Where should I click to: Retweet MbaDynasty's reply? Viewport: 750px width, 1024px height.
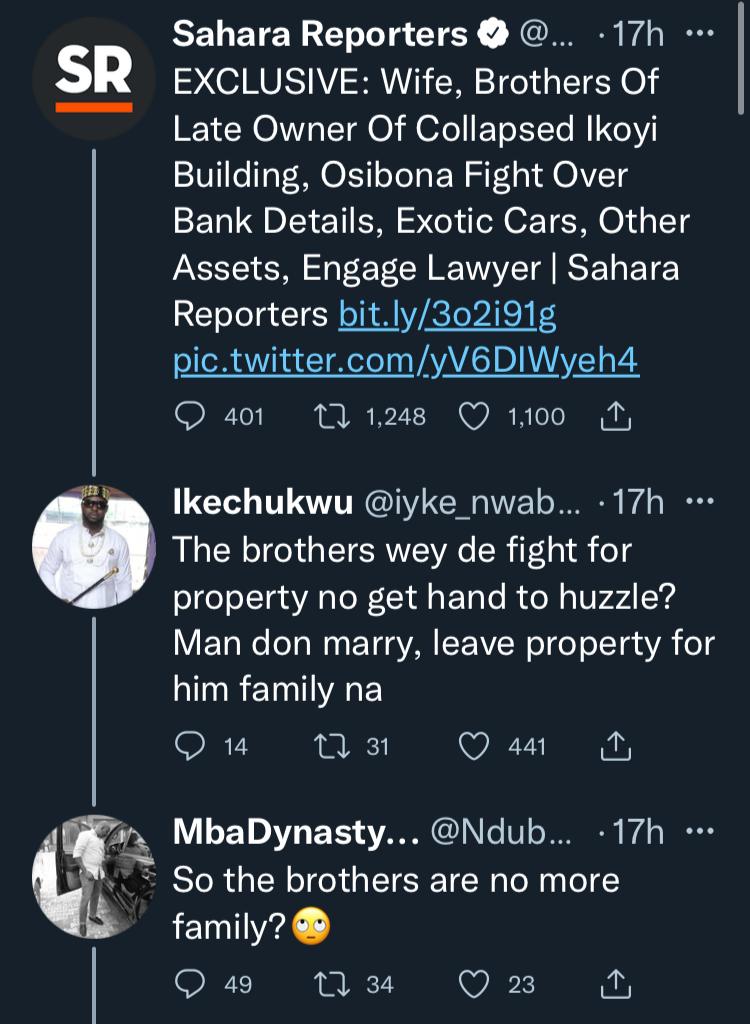pyautogui.click(x=329, y=985)
